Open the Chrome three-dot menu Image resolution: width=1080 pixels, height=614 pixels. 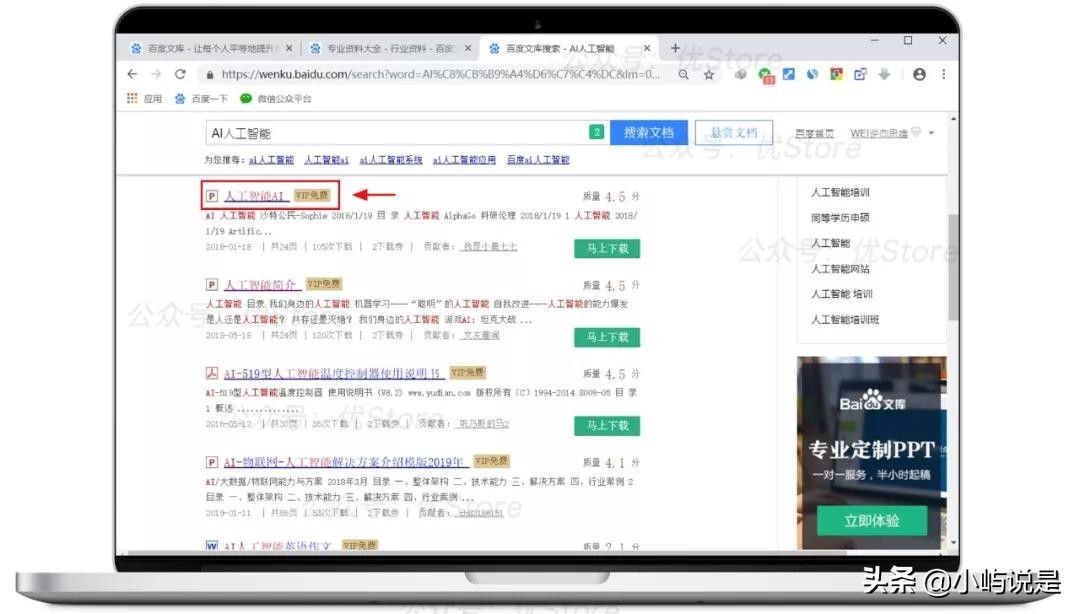click(x=943, y=75)
